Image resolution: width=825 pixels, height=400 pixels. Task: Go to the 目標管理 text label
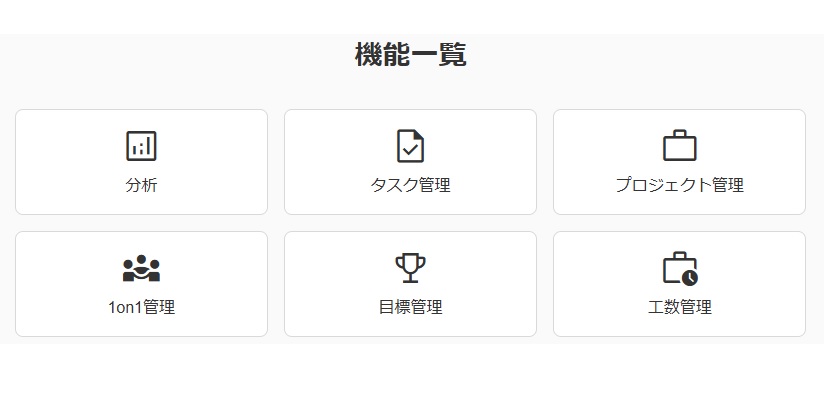coord(410,307)
